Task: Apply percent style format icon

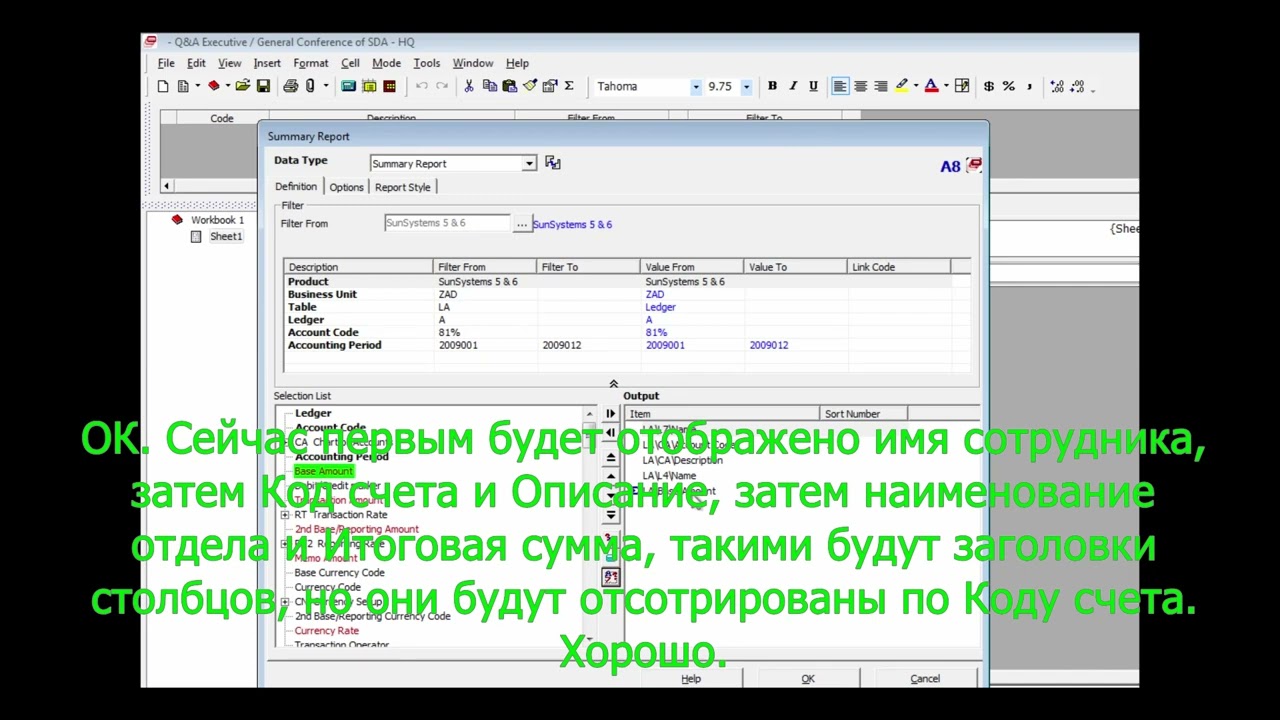Action: [1008, 86]
